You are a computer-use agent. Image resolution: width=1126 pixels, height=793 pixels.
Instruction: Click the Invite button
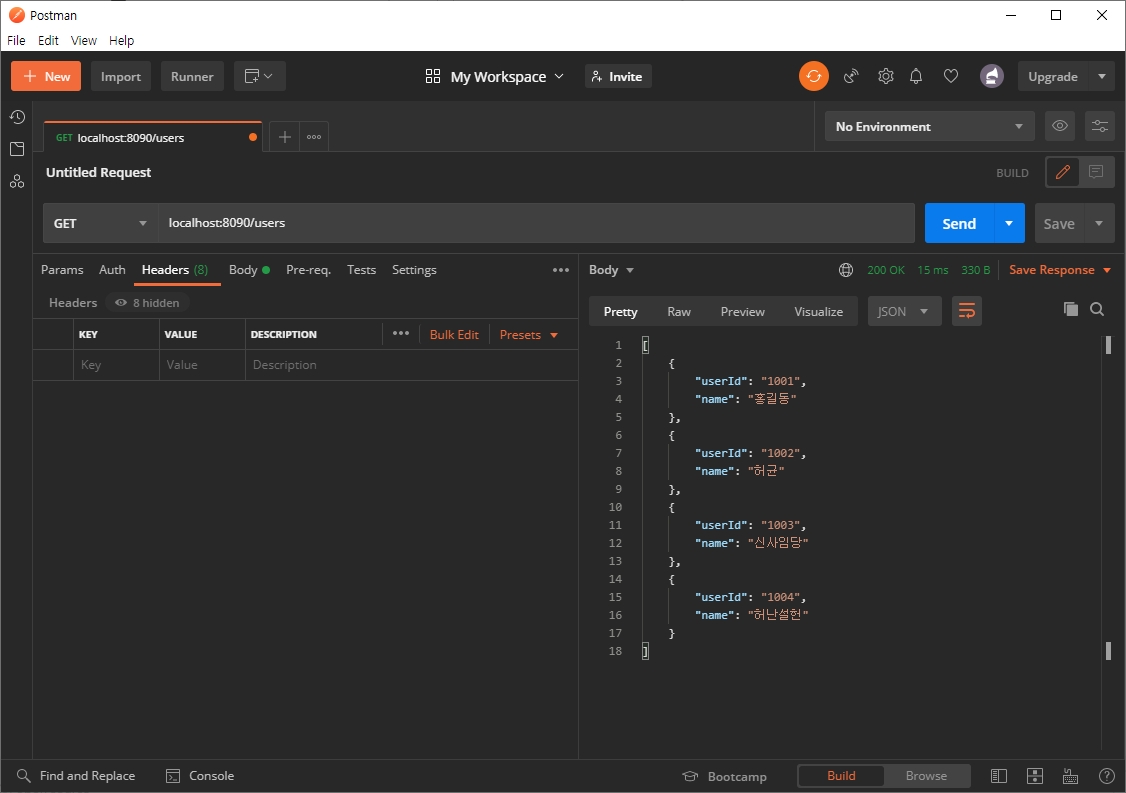pyautogui.click(x=618, y=76)
